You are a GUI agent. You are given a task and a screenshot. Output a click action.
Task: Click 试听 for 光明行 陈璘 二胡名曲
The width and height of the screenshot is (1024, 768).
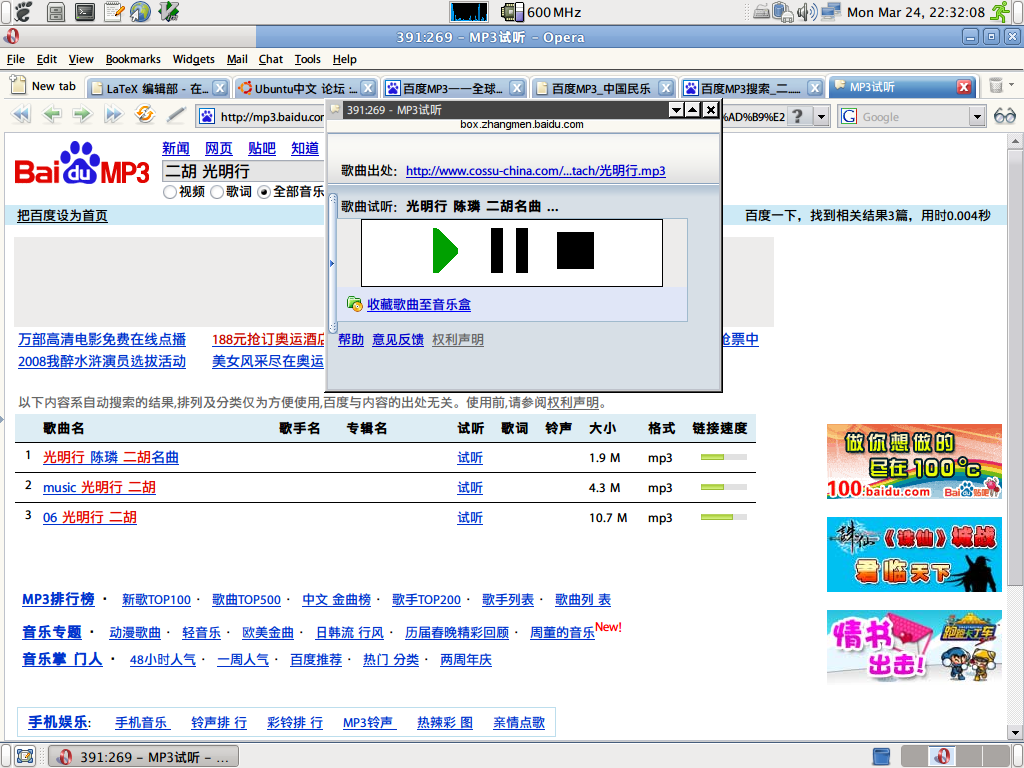(470, 458)
